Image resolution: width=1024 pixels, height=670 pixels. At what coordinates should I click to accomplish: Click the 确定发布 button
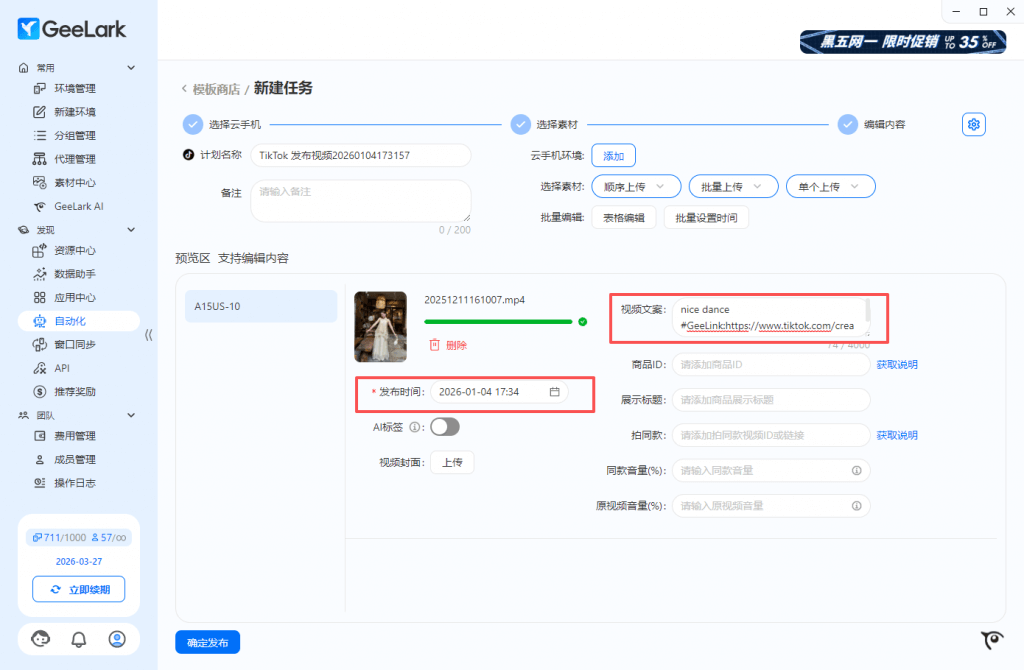[x=207, y=642]
